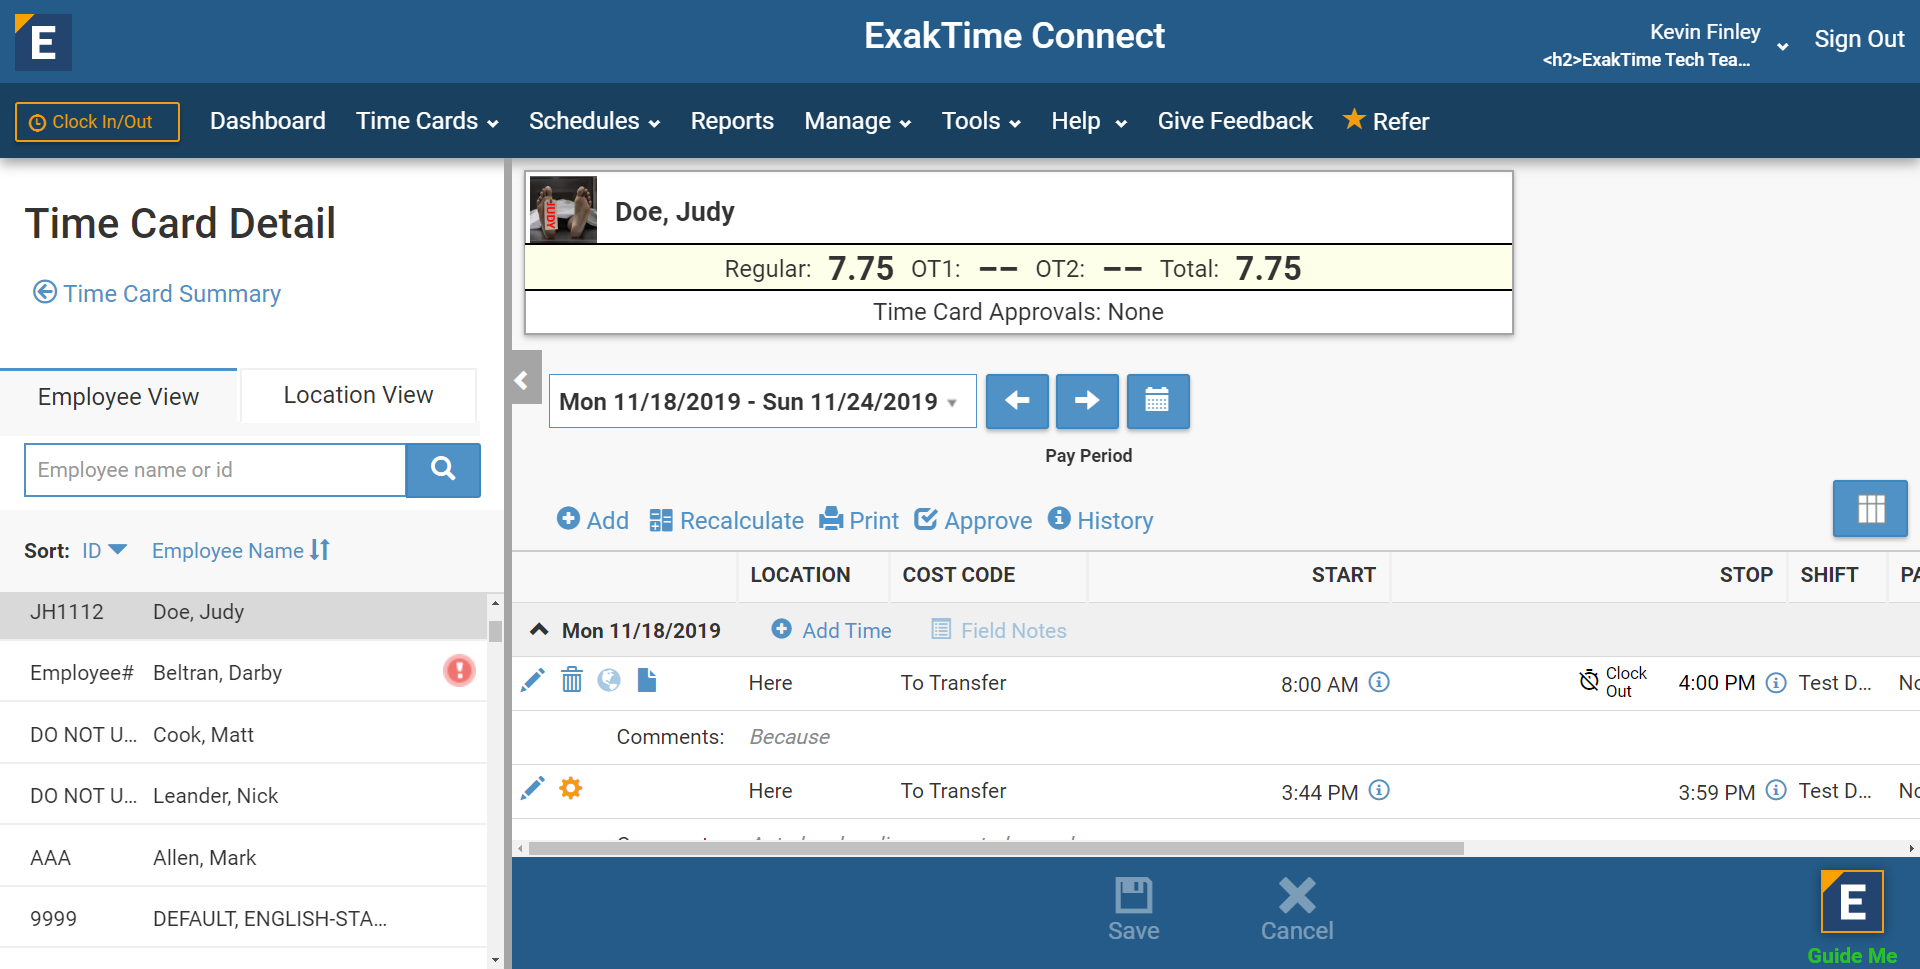Viewport: 1920px width, 969px height.
Task: Switch to Location View tab
Action: (358, 395)
